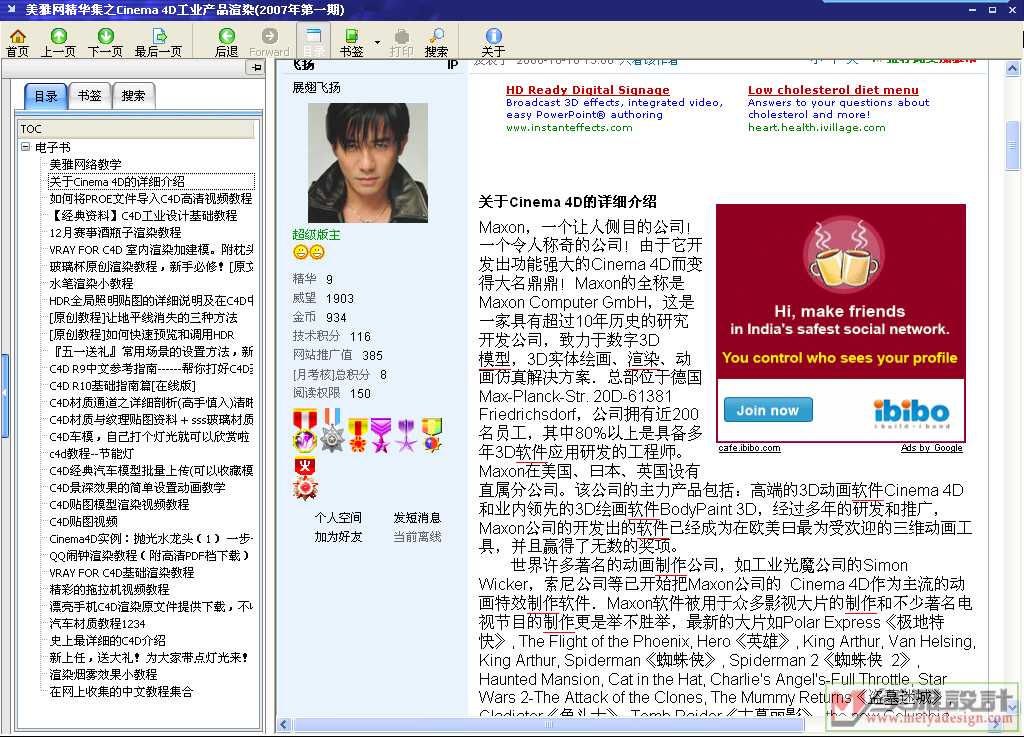This screenshot has width=1024, height=737.
Task: Click the Ads by Google link
Action: [x=931, y=448]
